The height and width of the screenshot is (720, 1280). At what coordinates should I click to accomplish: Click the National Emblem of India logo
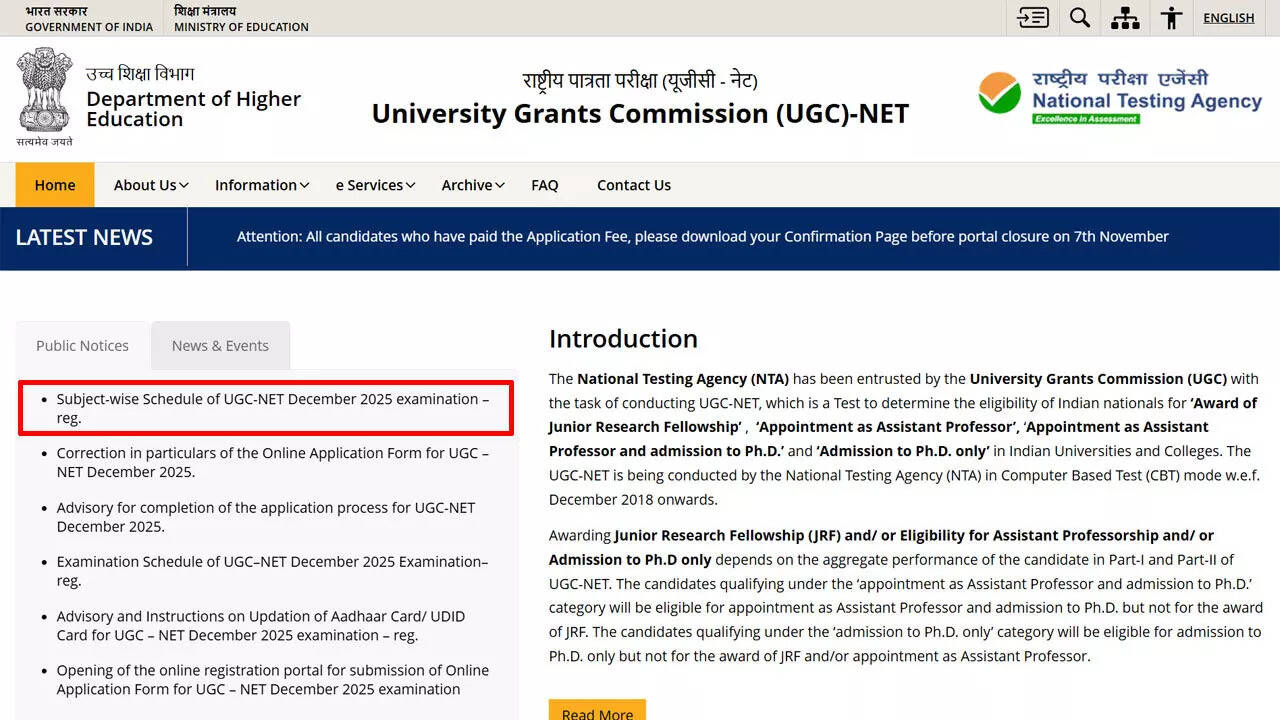[44, 92]
